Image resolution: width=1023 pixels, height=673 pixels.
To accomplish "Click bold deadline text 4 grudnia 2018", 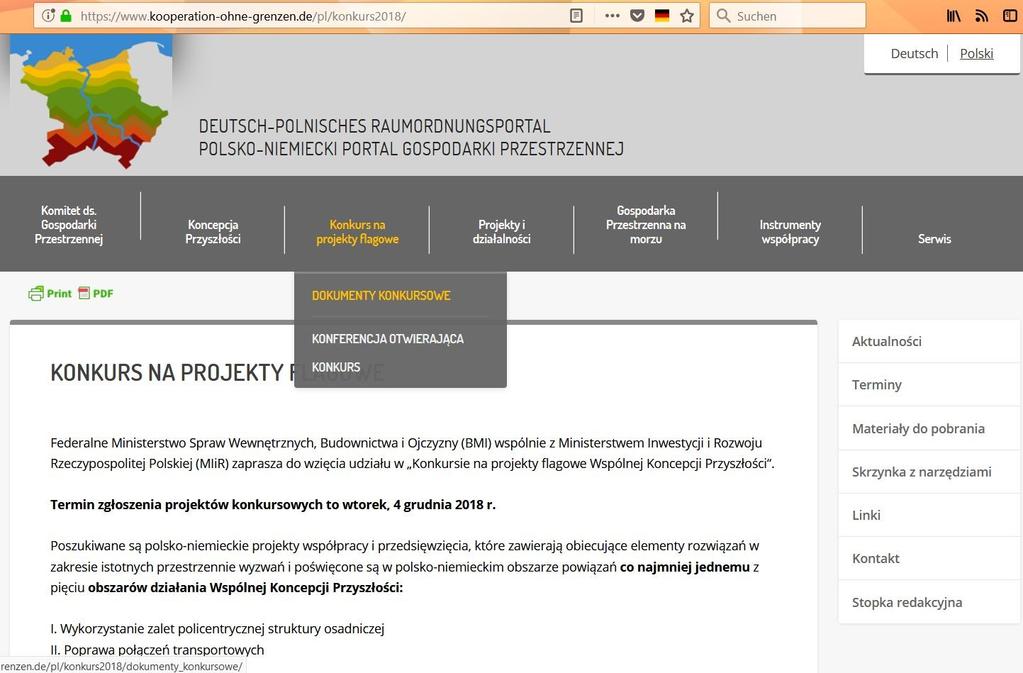I will (x=273, y=504).
